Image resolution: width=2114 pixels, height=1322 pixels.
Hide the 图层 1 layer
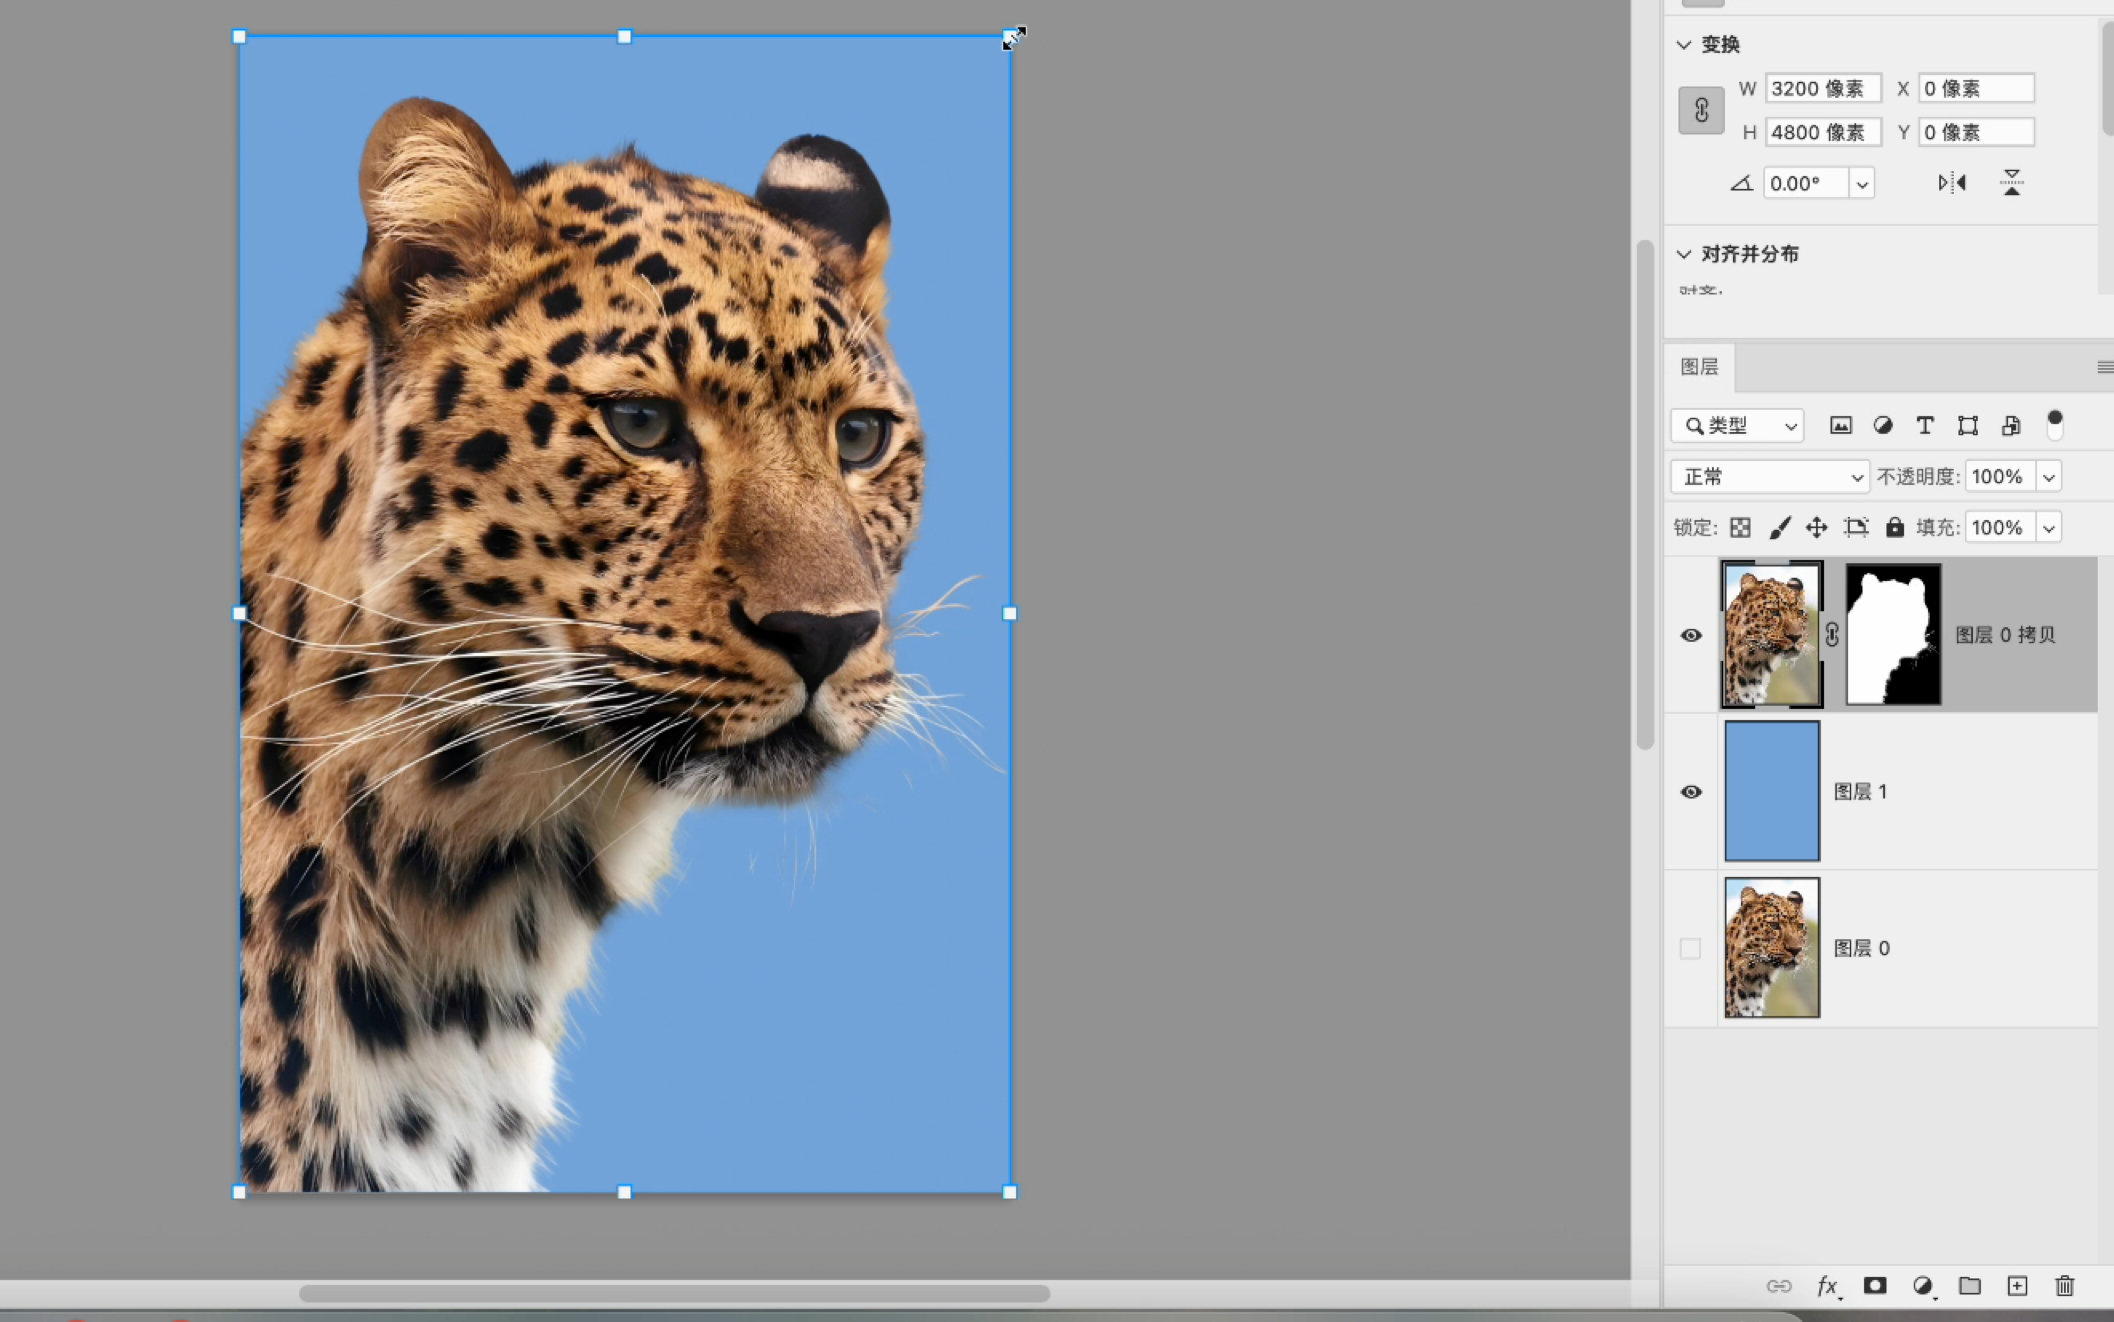point(1691,792)
